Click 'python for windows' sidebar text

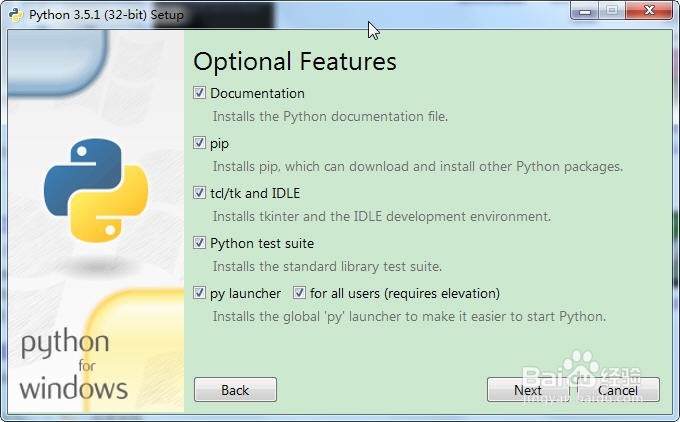pyautogui.click(x=73, y=364)
